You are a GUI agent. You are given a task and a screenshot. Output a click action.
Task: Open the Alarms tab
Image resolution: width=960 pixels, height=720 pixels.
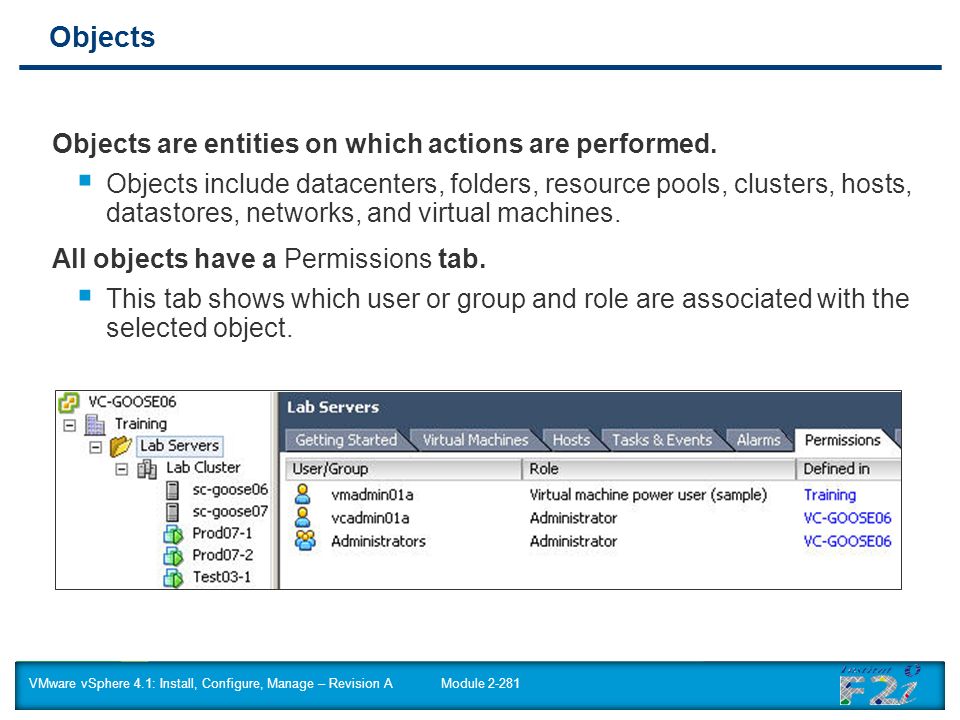point(758,440)
